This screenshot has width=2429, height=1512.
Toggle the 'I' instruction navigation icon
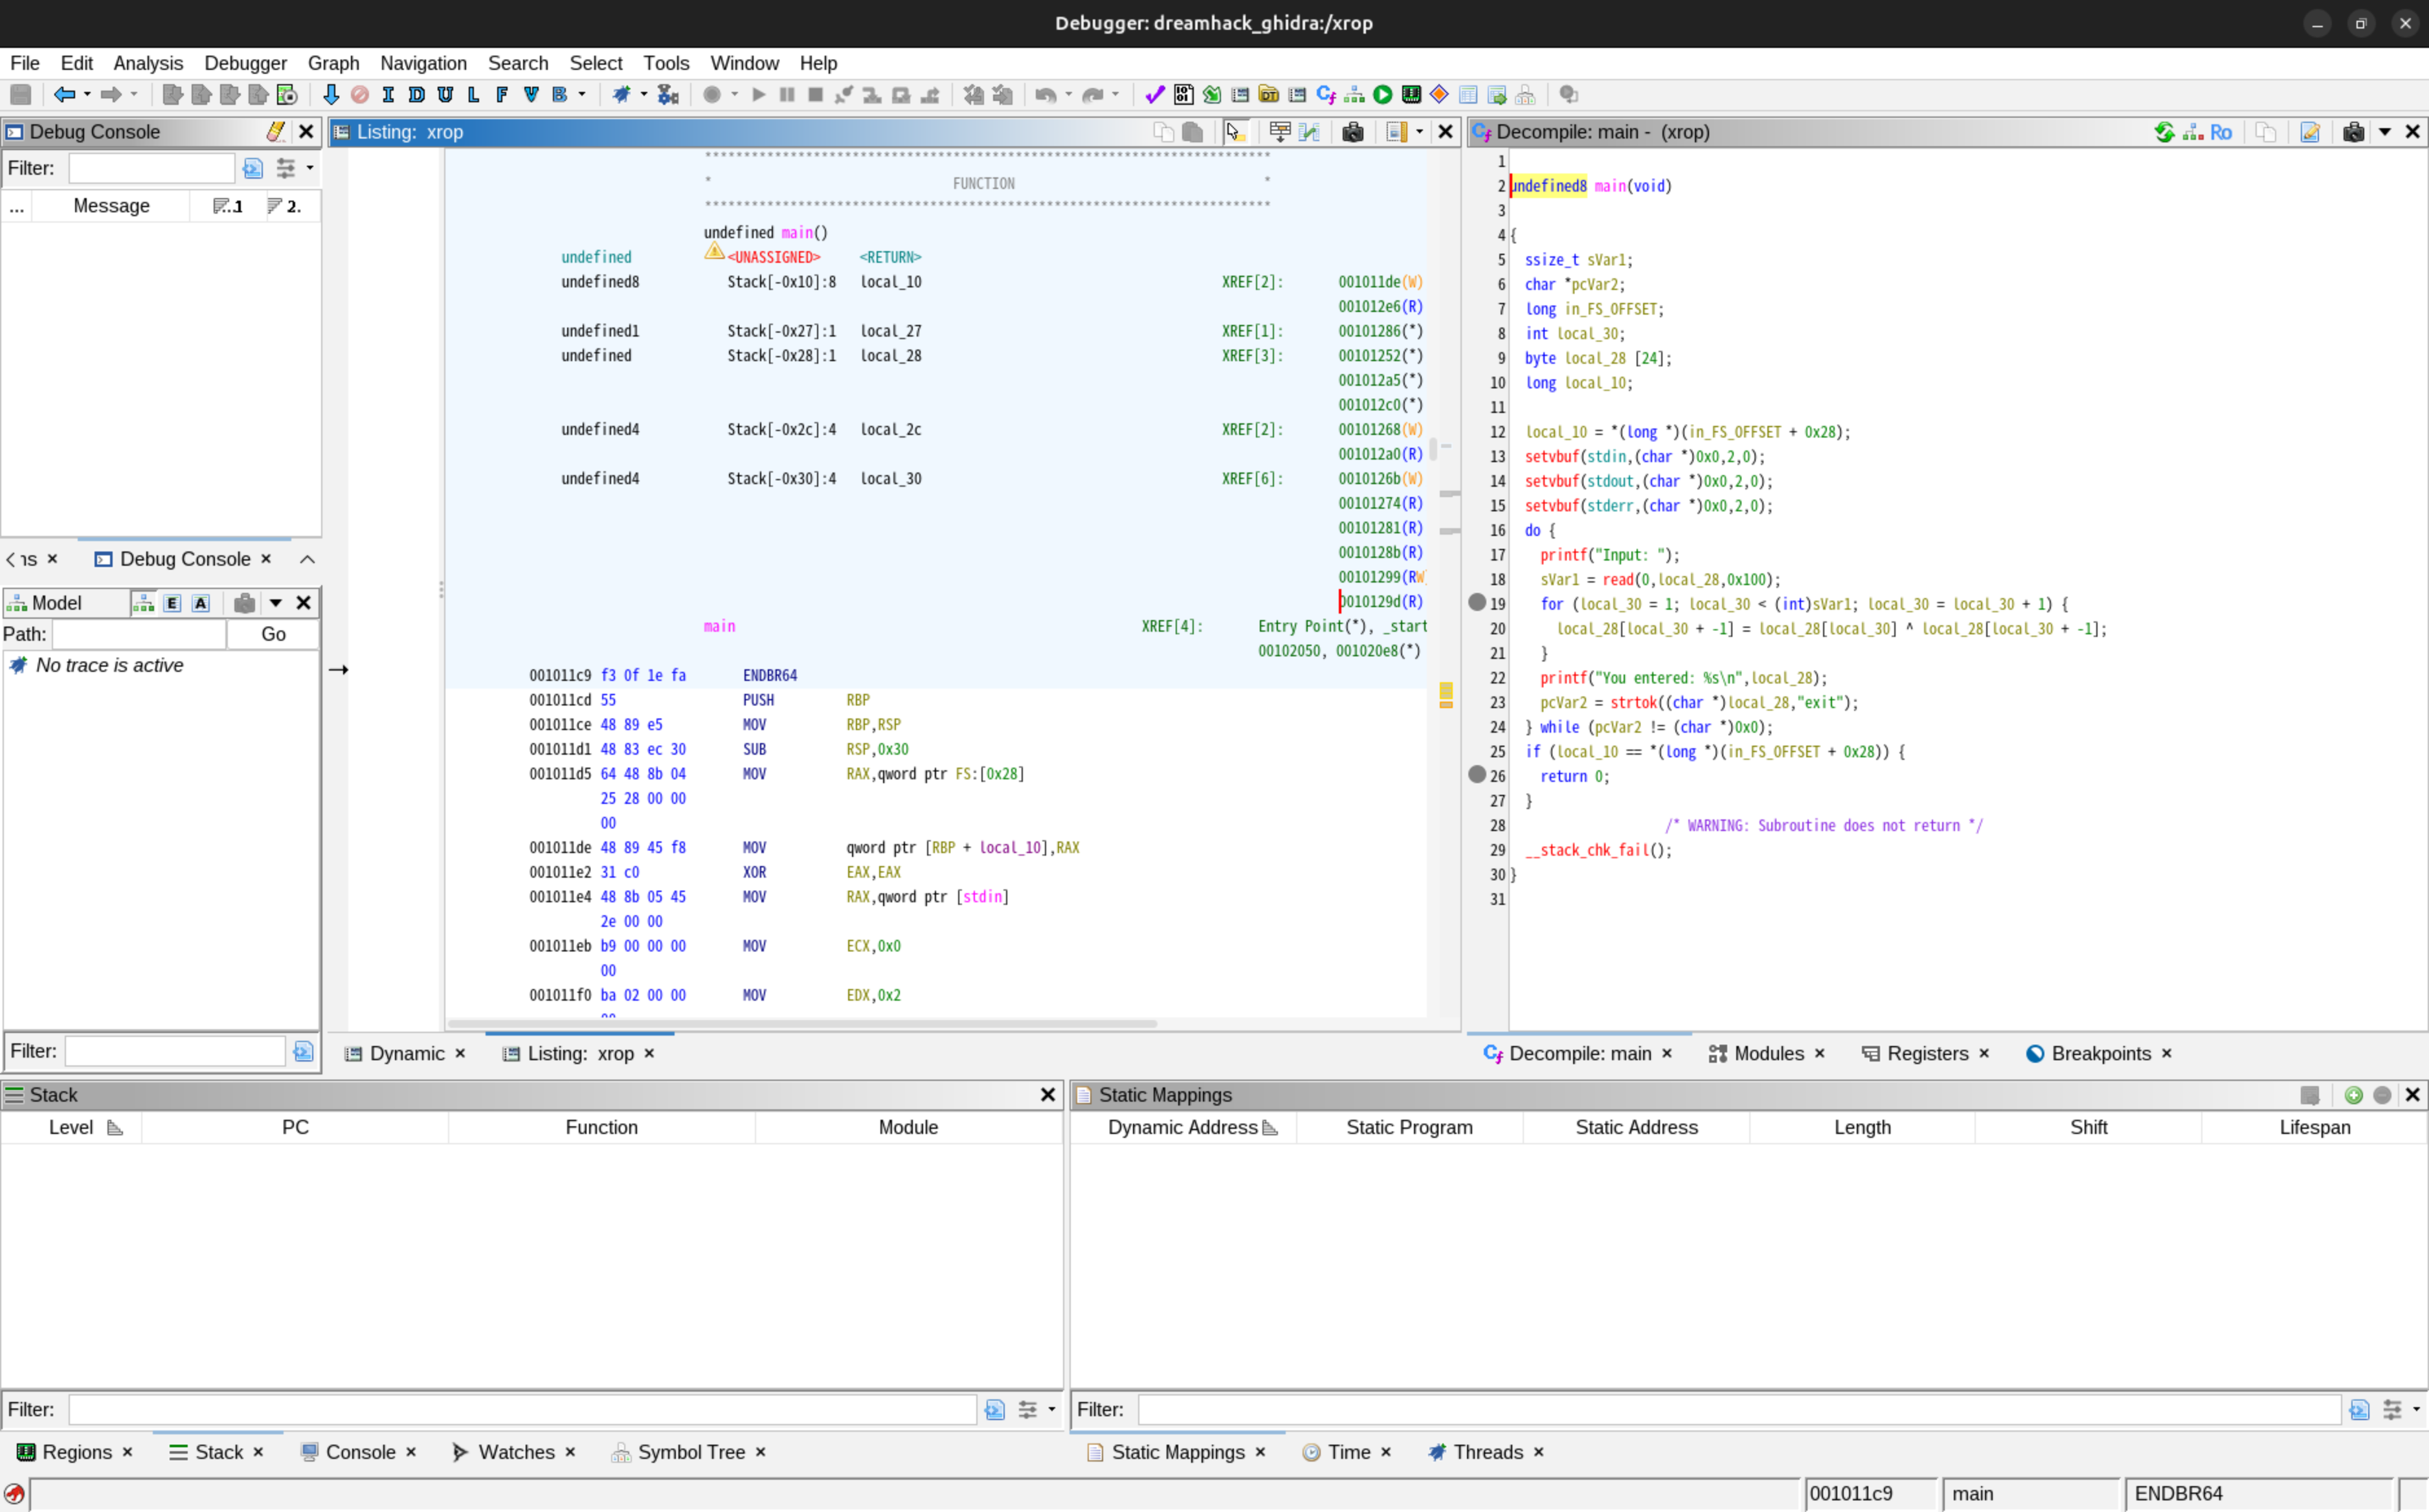pos(388,95)
